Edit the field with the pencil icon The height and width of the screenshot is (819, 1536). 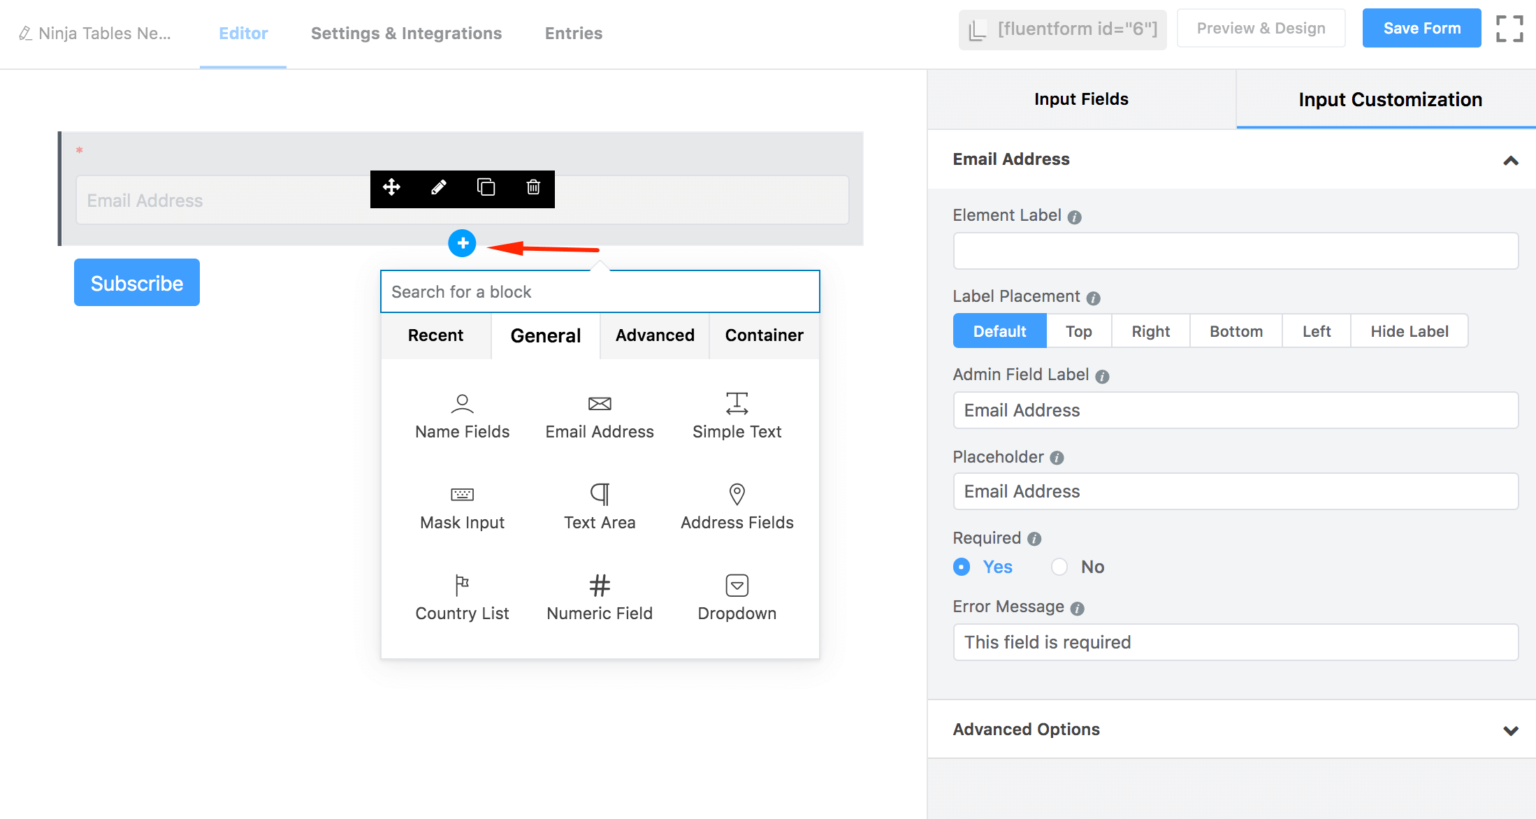(438, 188)
